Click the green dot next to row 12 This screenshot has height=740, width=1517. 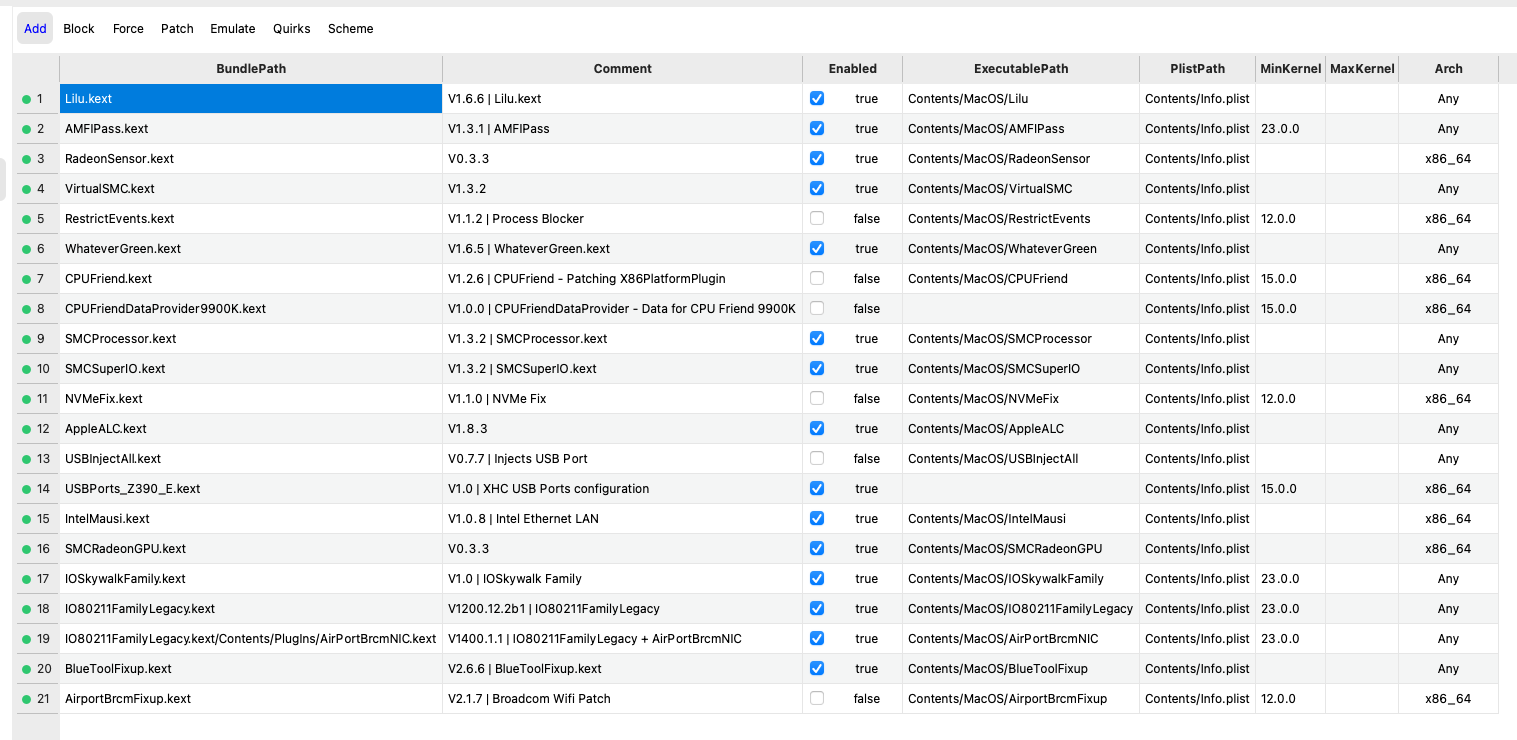click(26, 429)
